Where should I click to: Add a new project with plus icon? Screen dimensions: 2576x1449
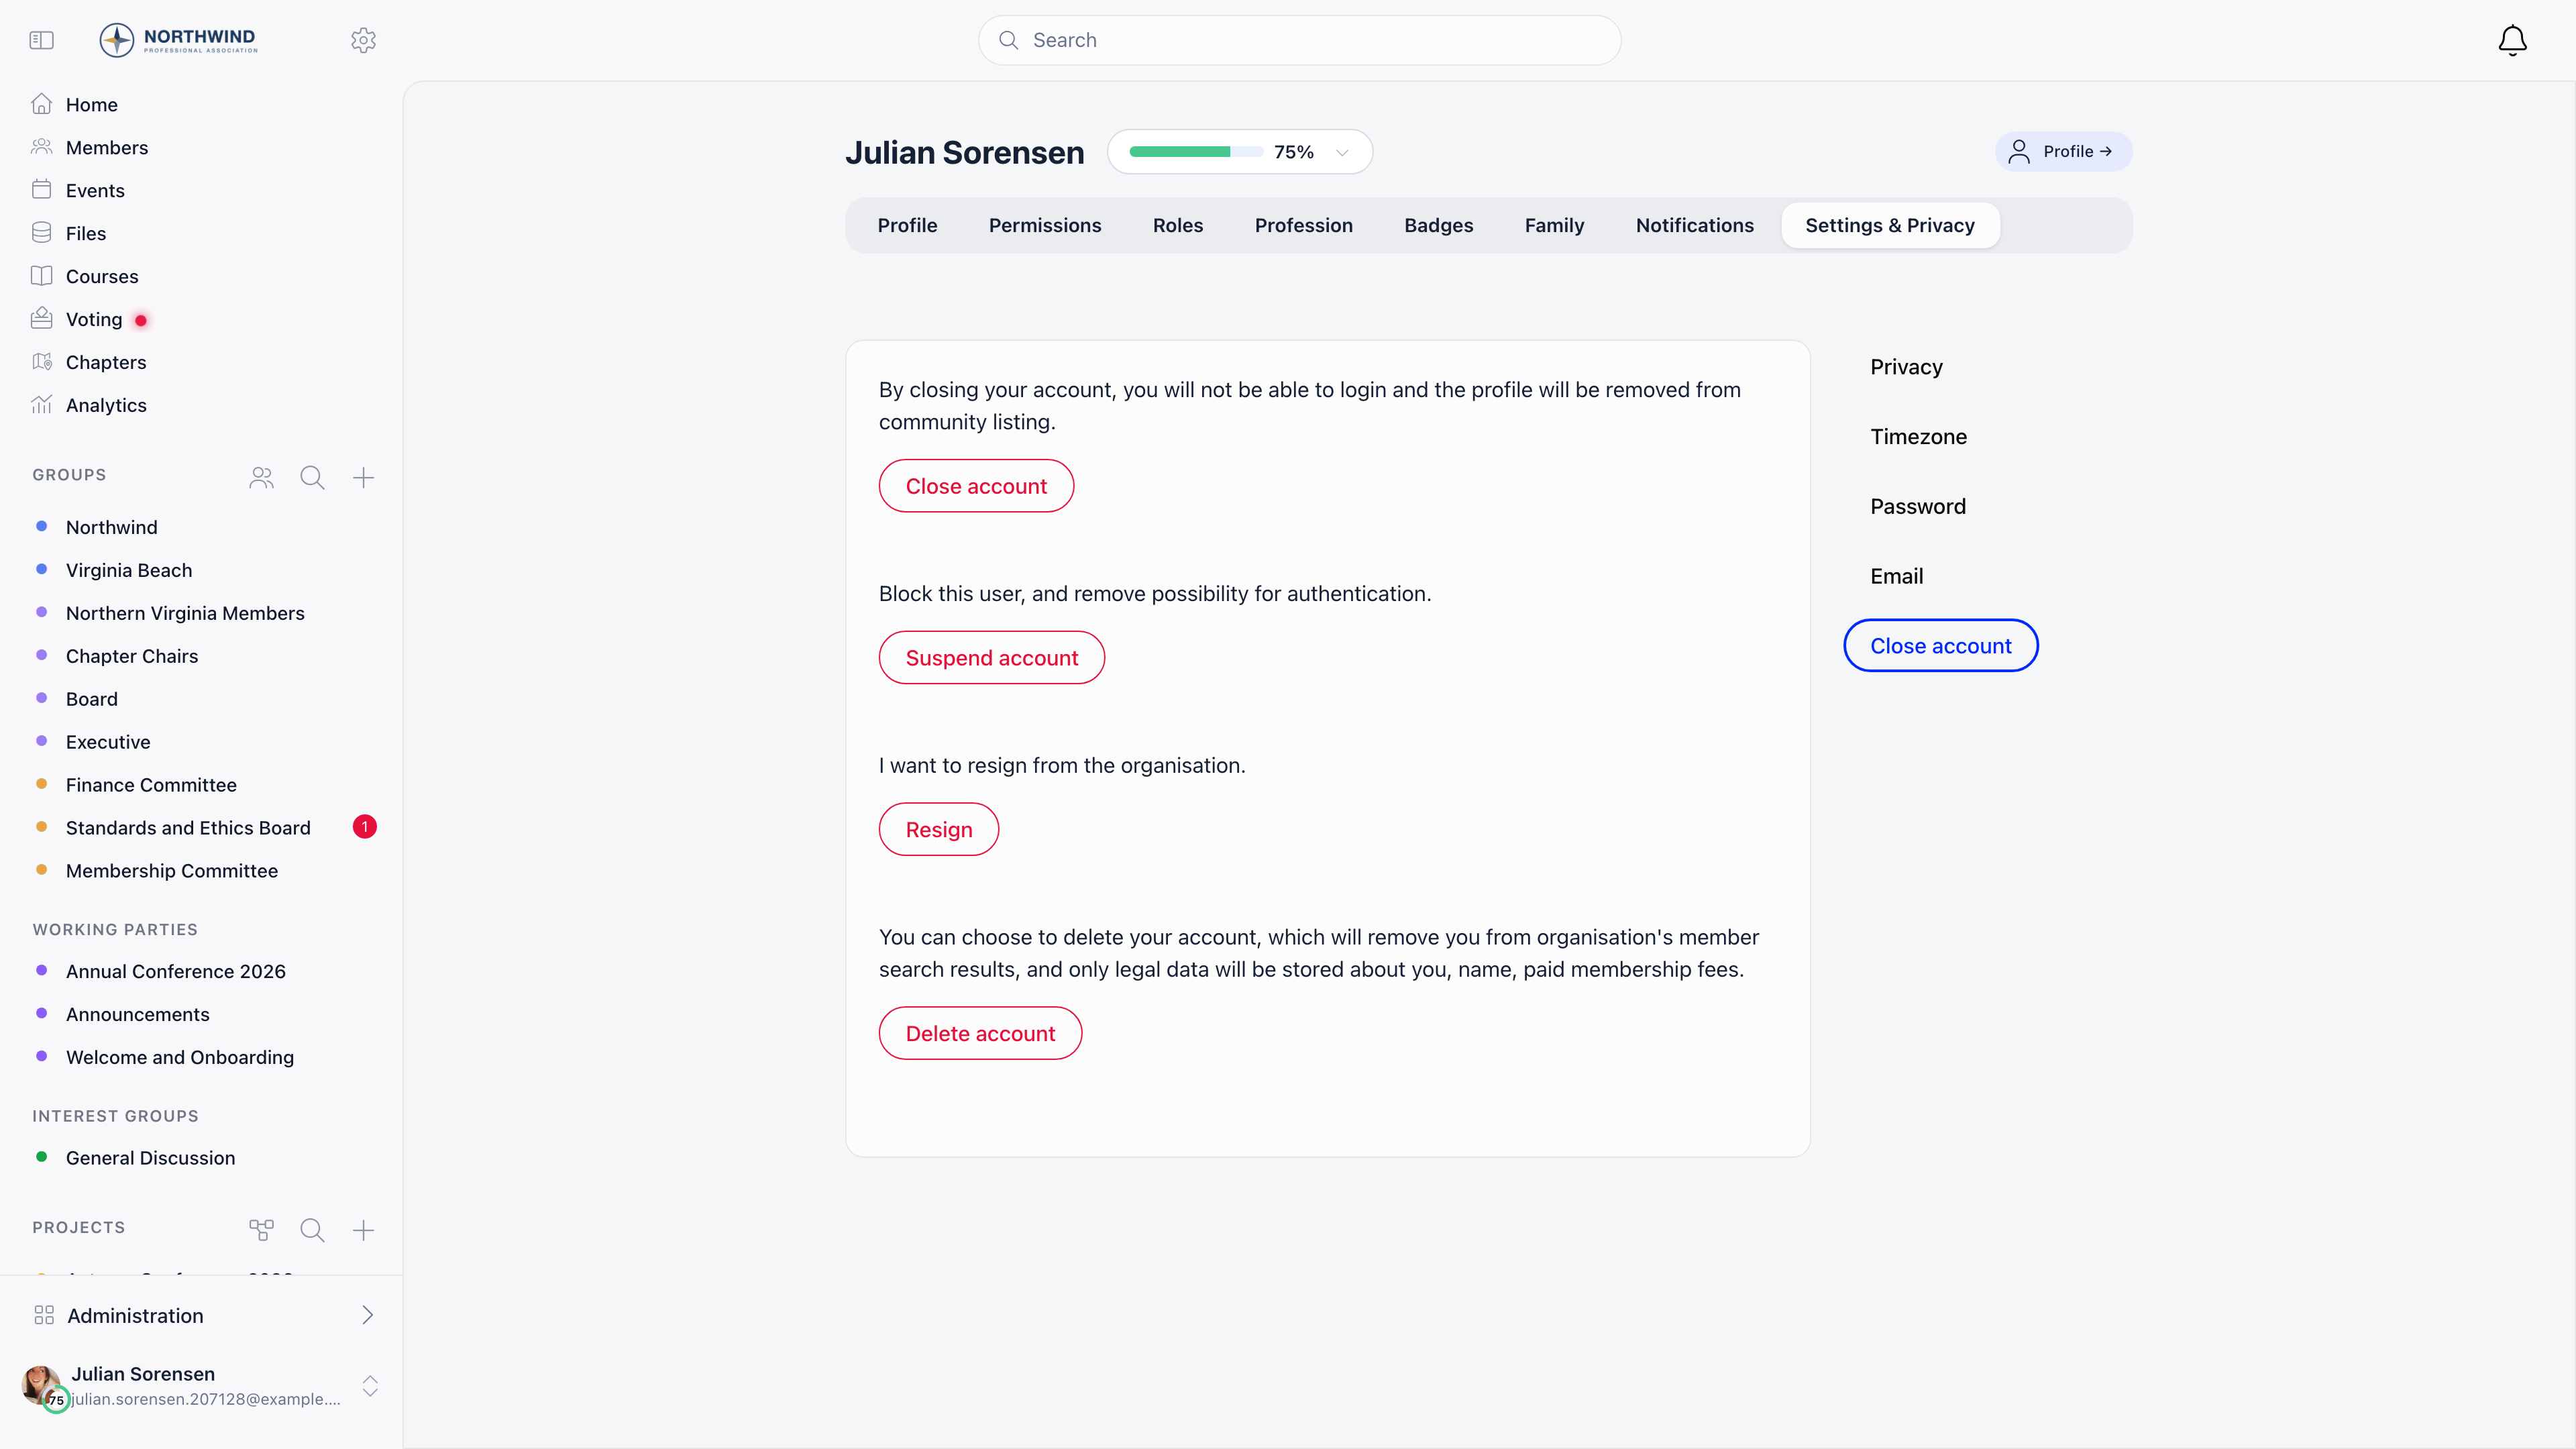coord(363,1229)
